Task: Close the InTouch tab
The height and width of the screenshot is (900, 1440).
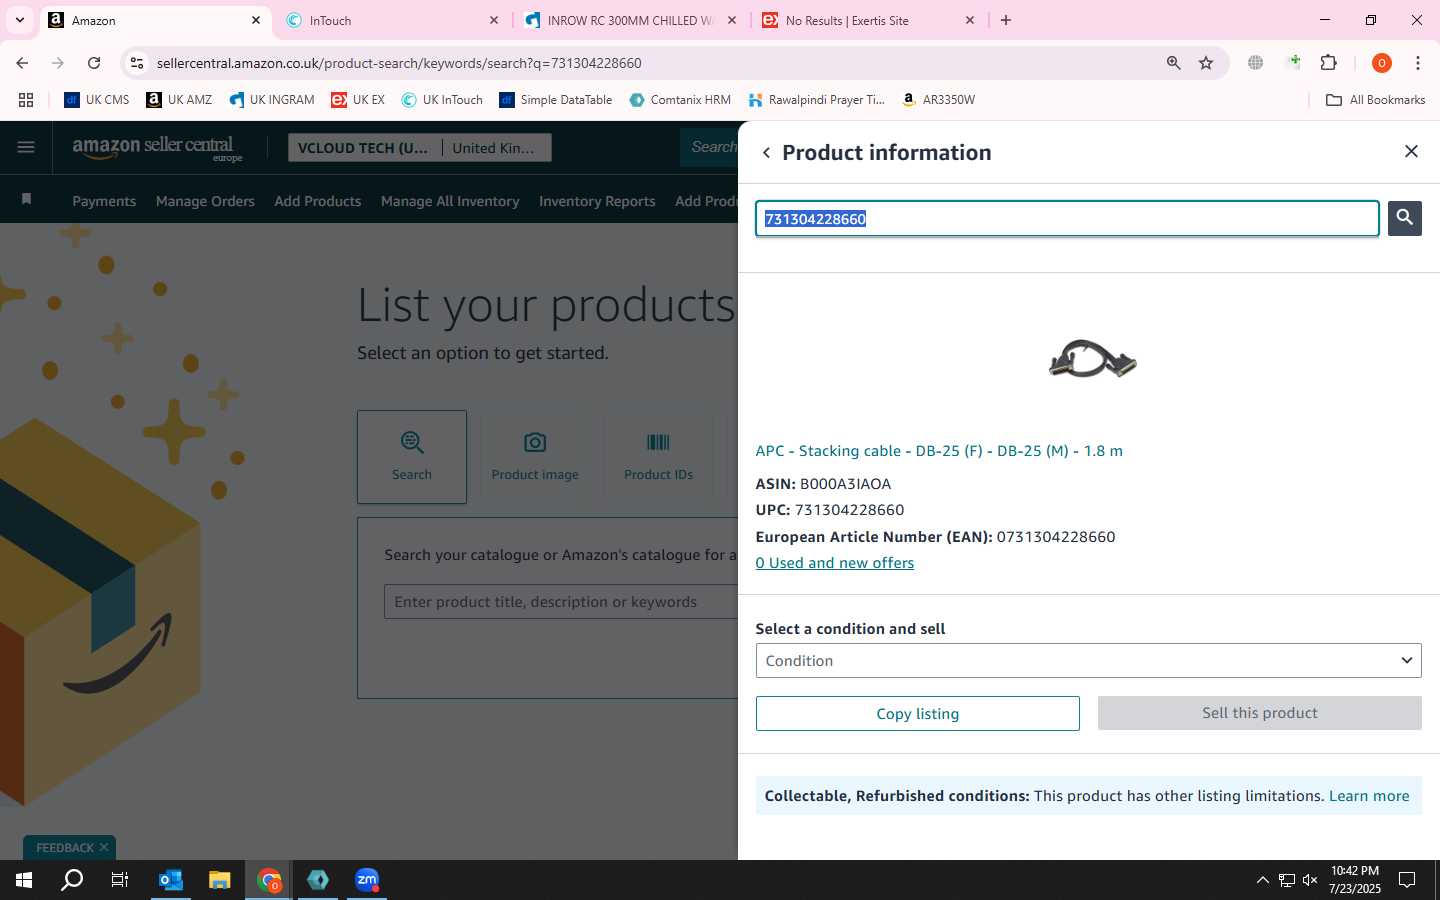Action: pyautogui.click(x=493, y=20)
